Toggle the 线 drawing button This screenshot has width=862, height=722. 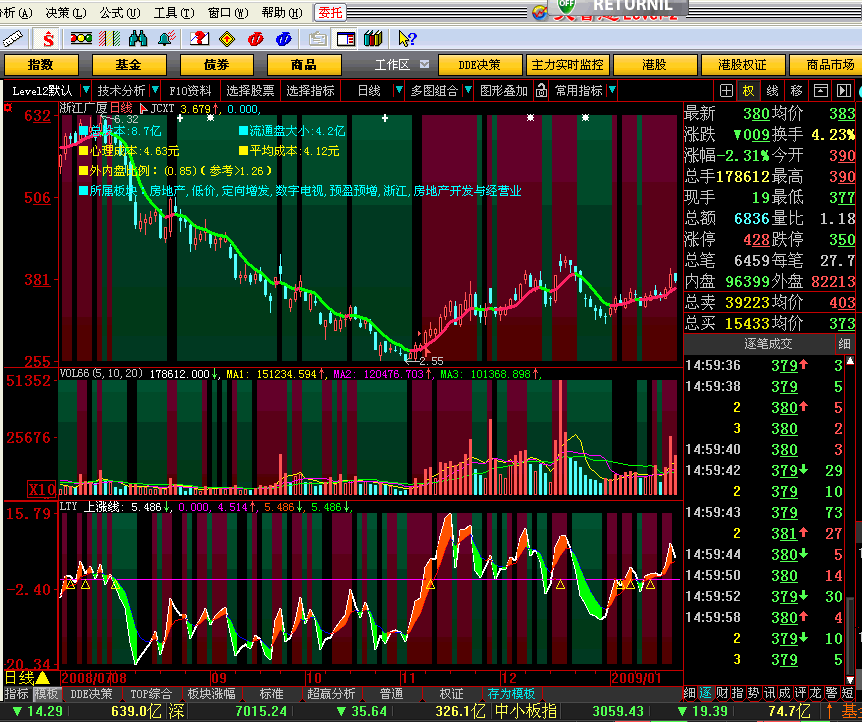tap(772, 91)
